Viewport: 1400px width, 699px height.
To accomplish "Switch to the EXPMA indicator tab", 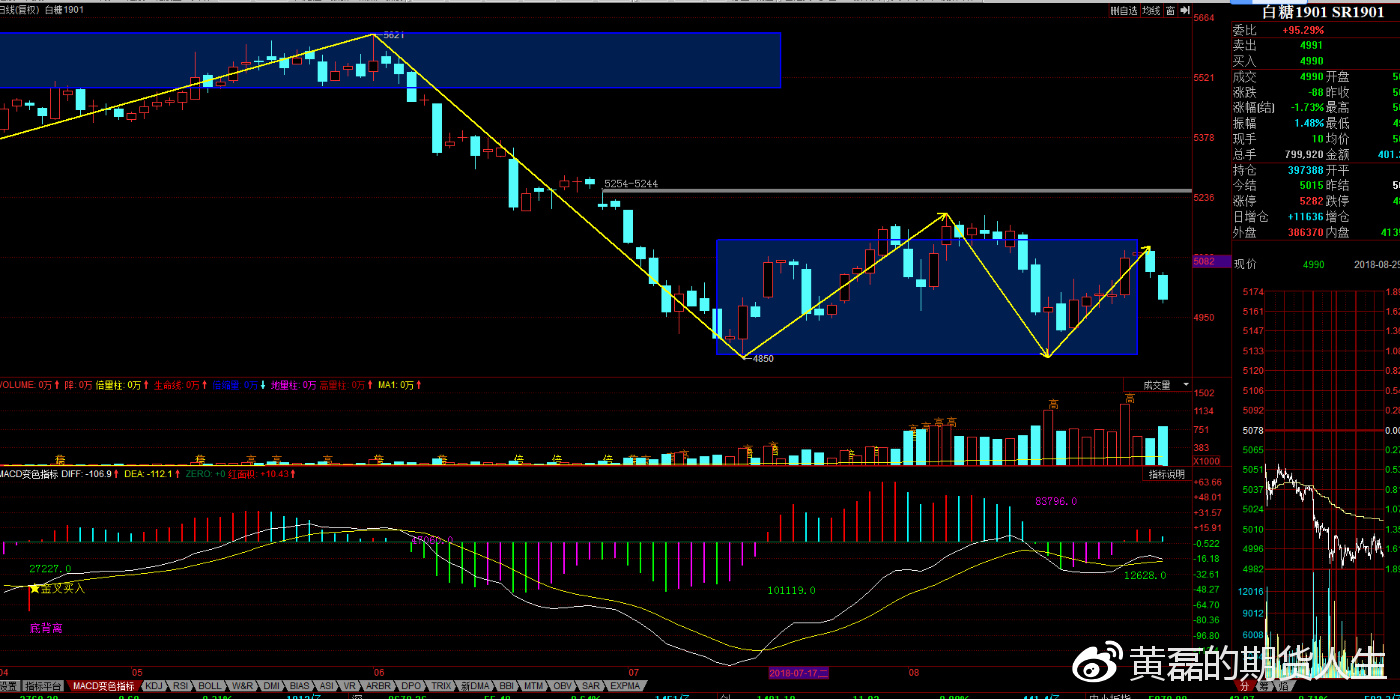I will coord(625,686).
